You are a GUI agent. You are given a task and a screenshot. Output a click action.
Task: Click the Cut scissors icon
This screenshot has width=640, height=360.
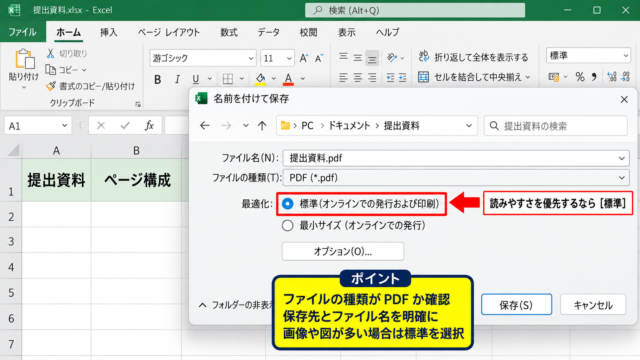(x=50, y=53)
